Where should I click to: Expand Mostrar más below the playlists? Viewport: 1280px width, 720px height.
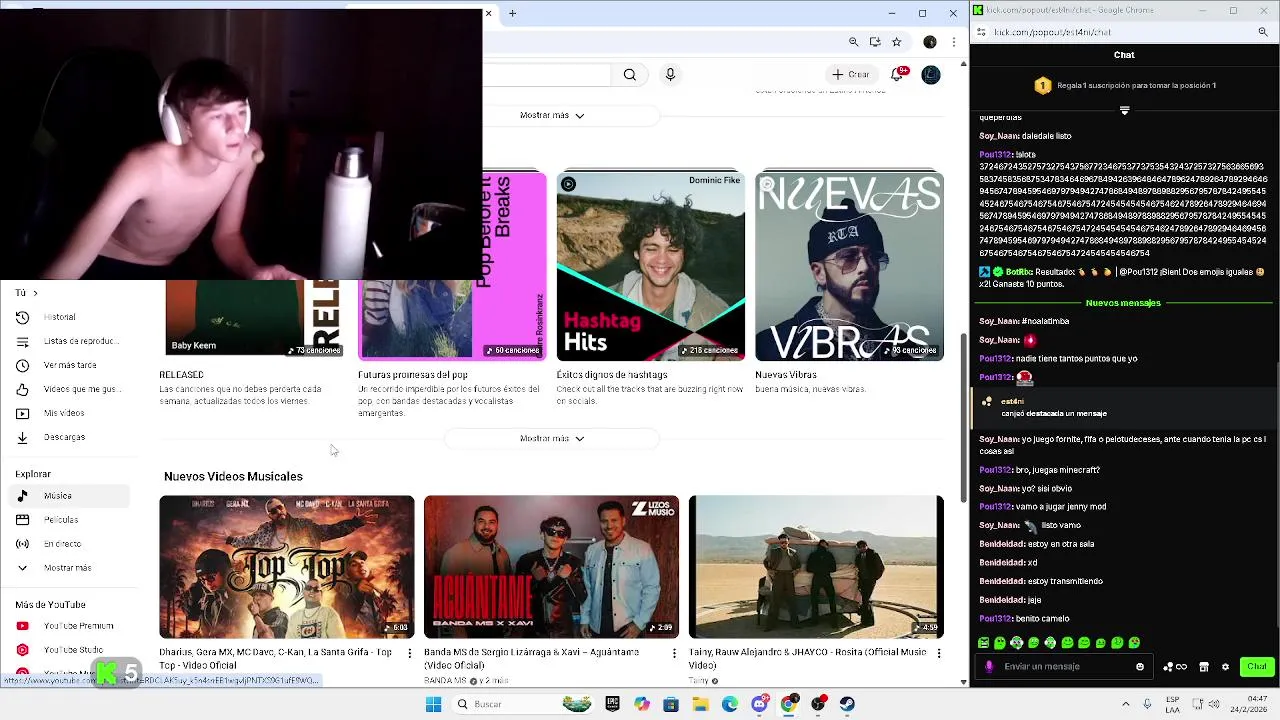552,438
